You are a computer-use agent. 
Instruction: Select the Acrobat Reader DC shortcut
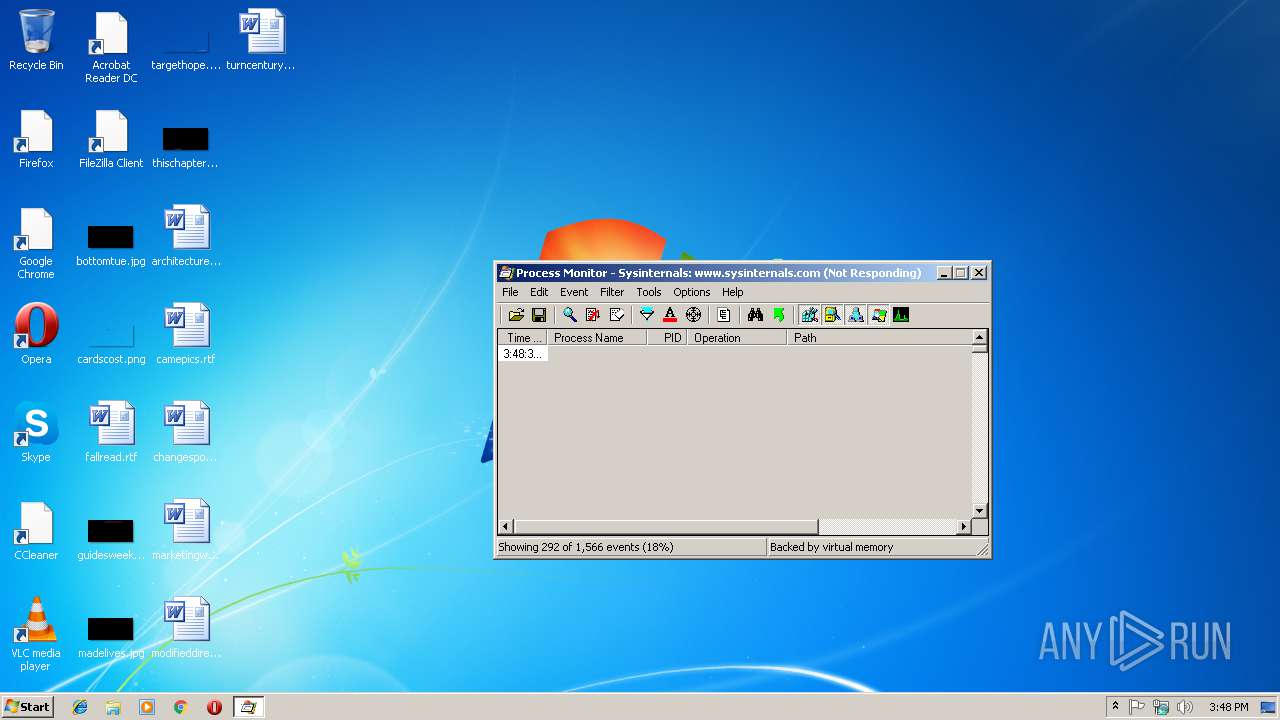click(x=111, y=47)
